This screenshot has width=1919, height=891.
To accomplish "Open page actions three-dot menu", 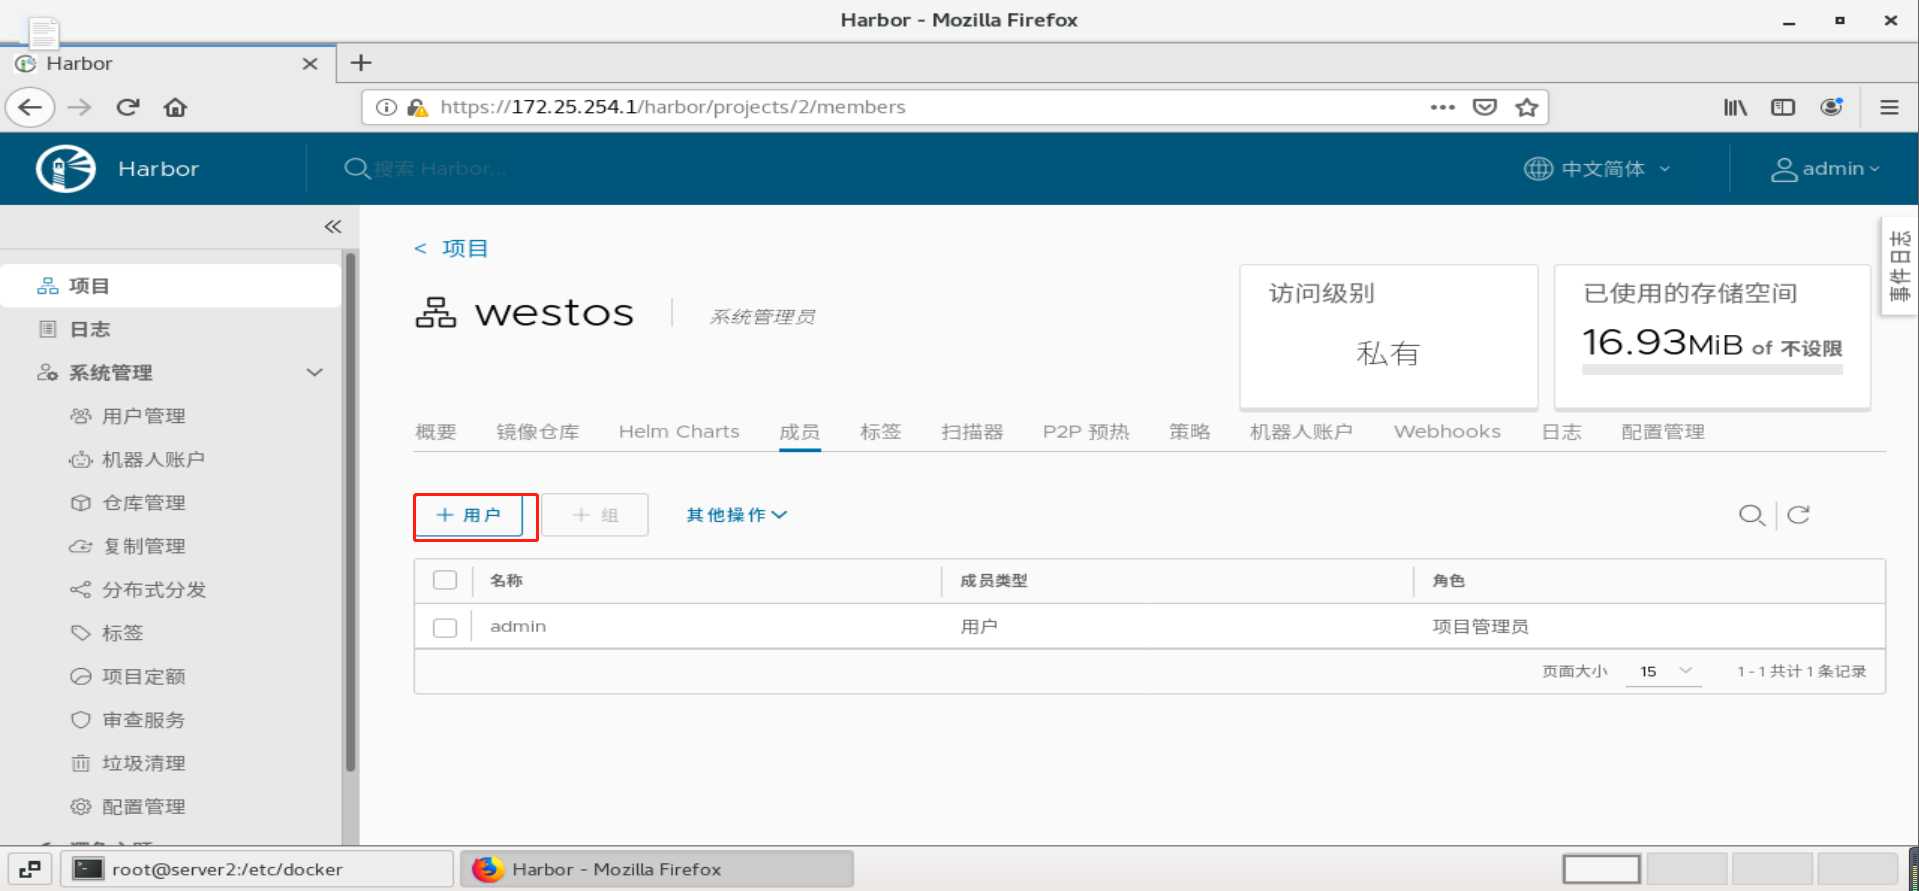I will [x=1442, y=107].
